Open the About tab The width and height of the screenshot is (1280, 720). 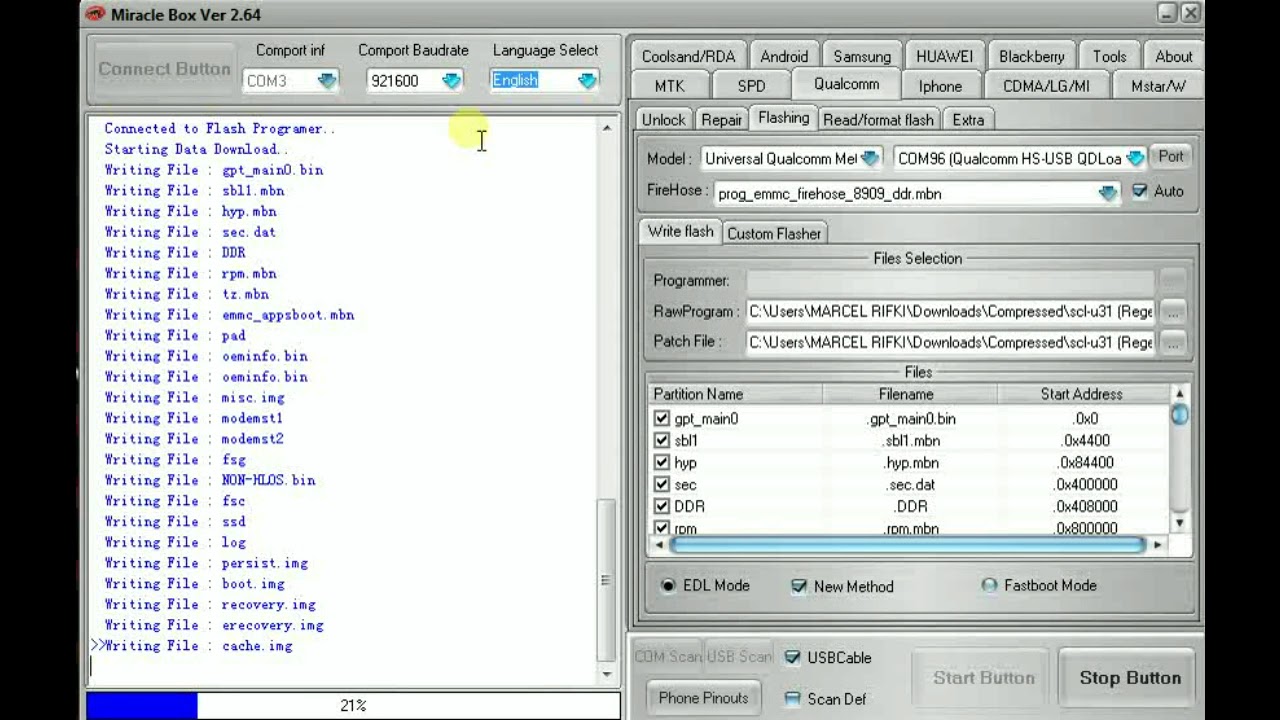[x=1173, y=57]
